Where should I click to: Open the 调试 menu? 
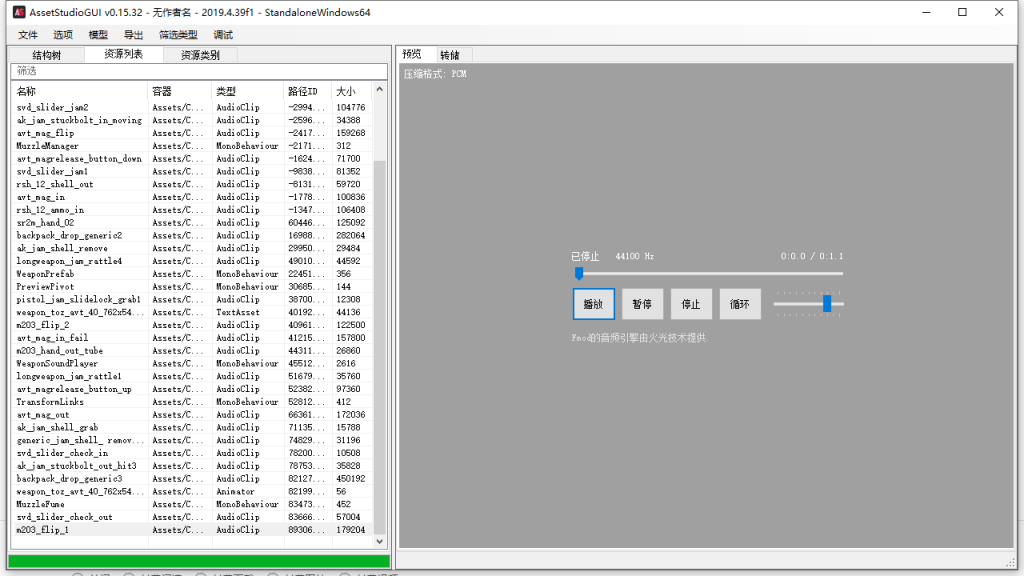(x=223, y=35)
